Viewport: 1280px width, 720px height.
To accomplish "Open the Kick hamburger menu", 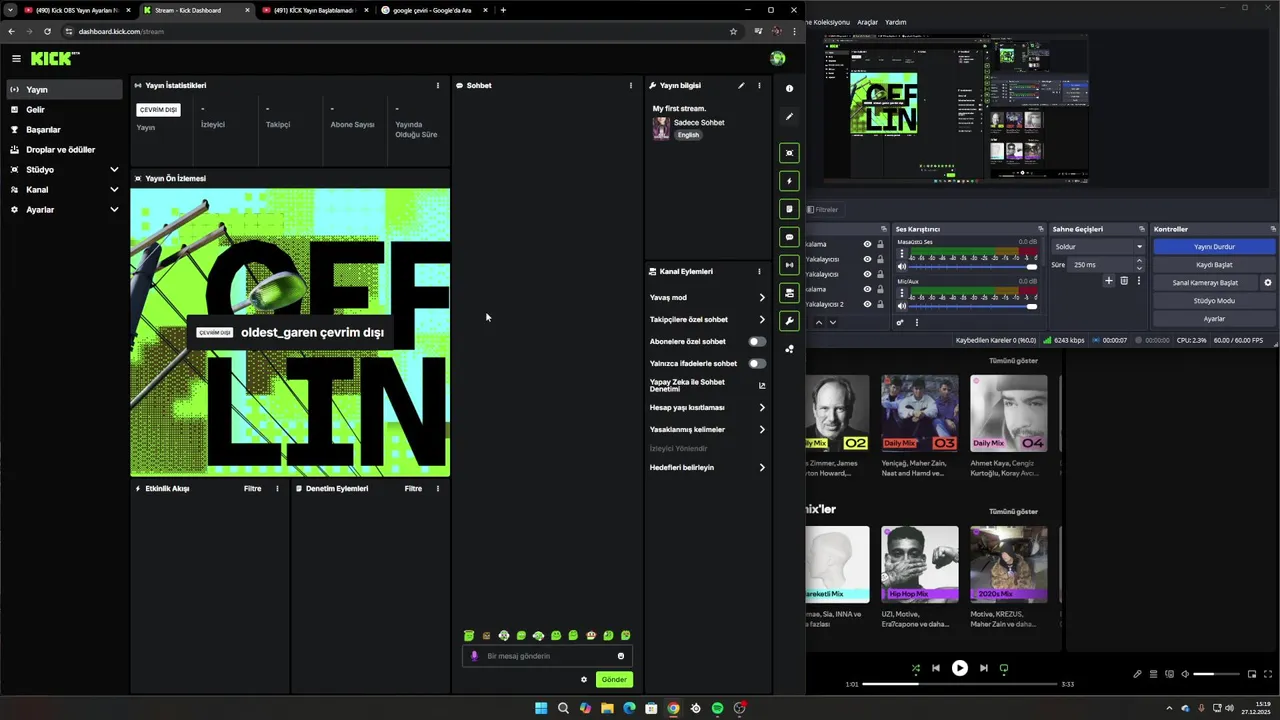I will (16, 59).
